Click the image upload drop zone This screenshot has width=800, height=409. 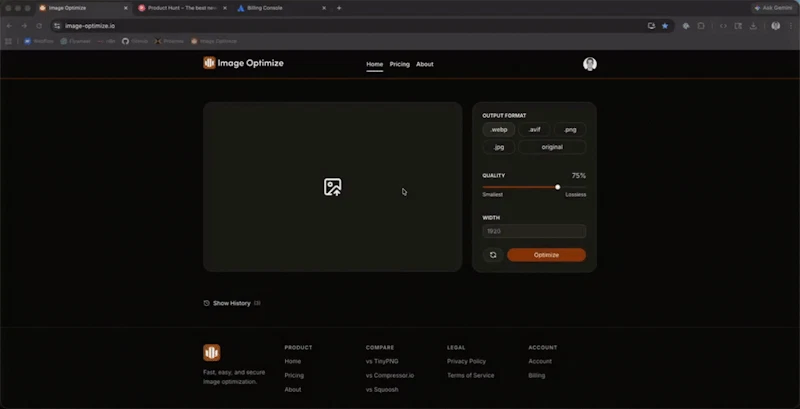[x=333, y=187]
